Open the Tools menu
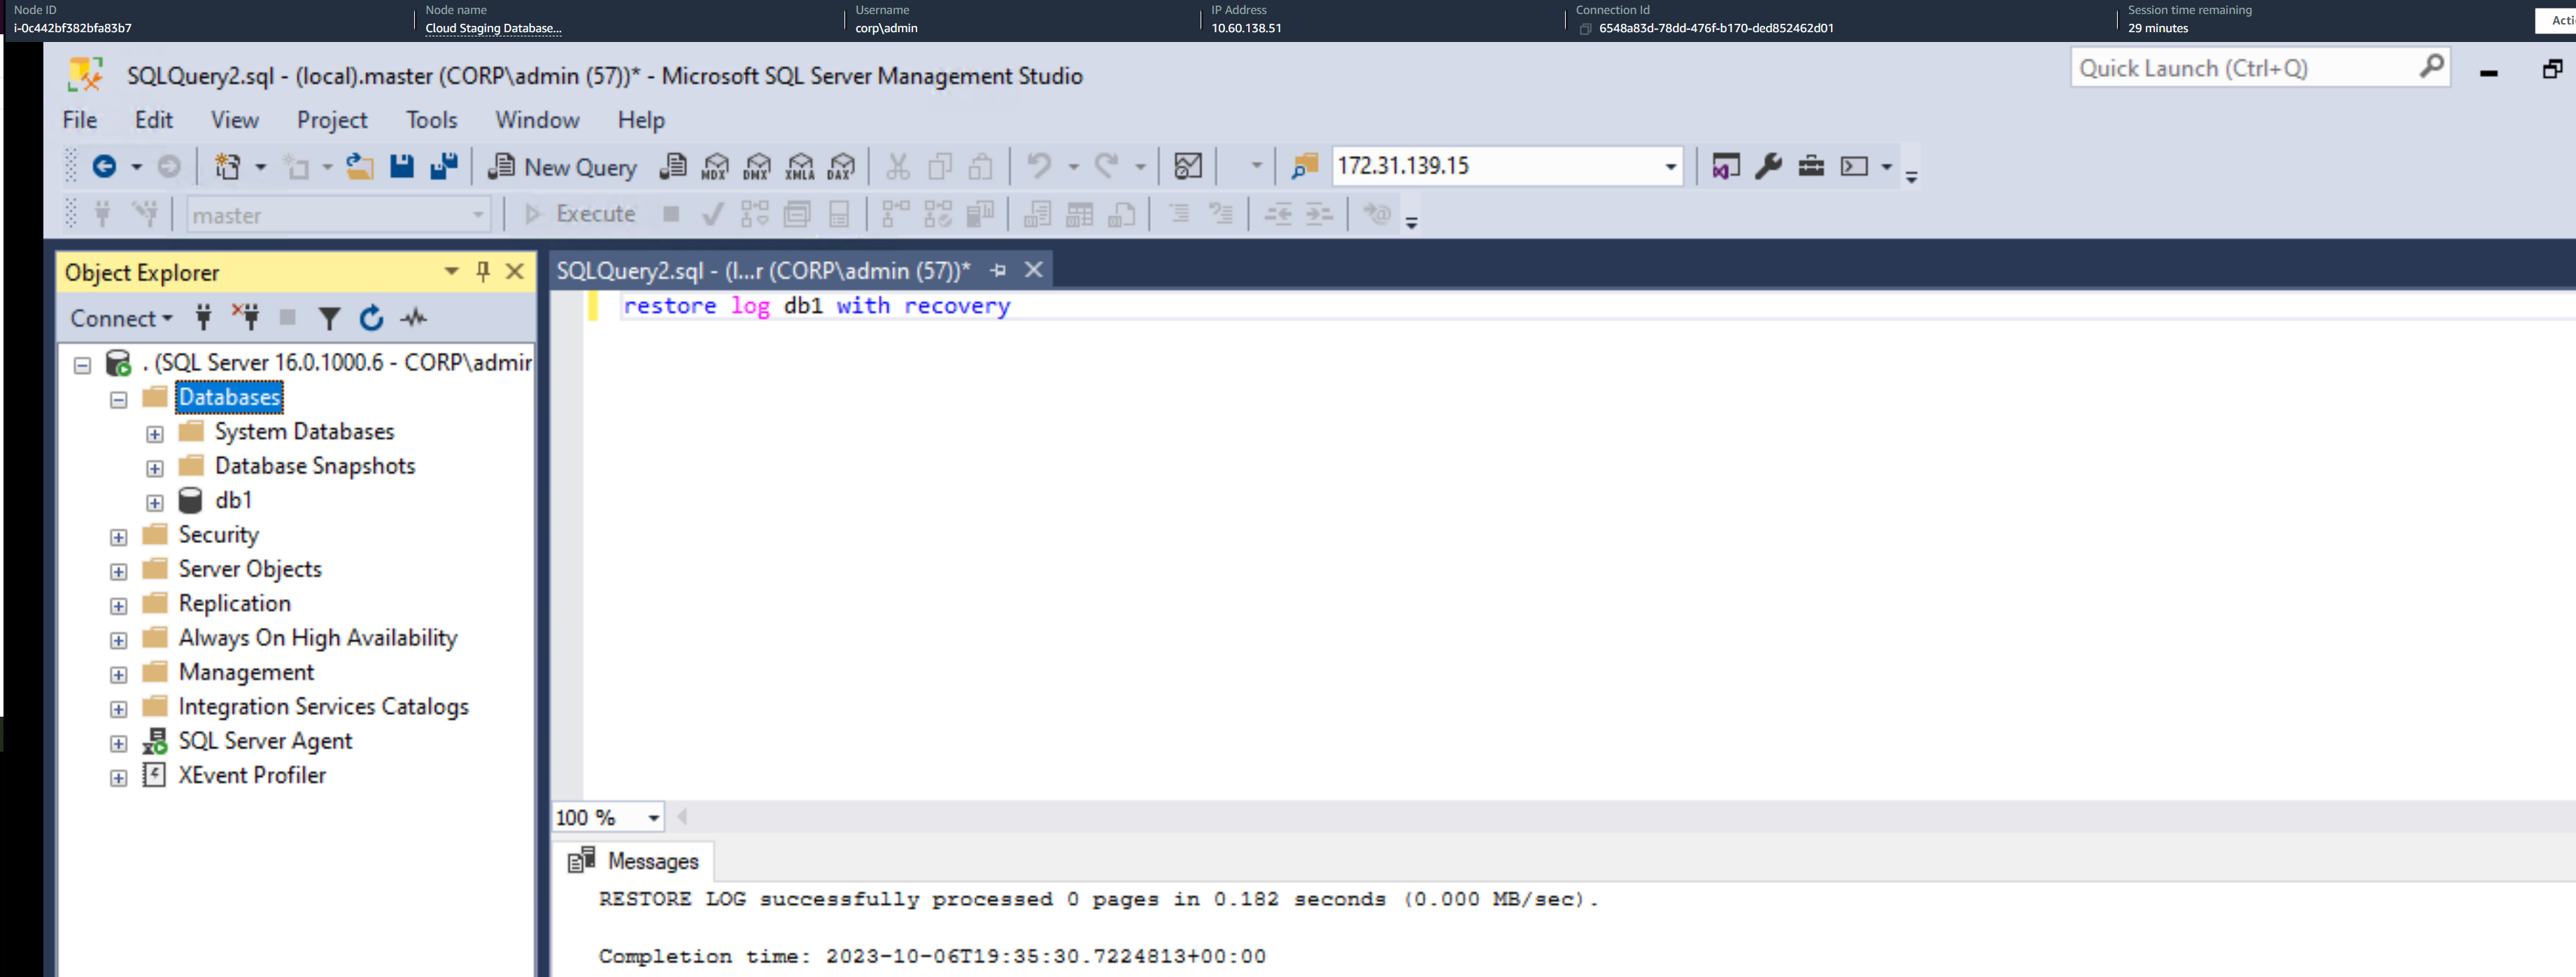This screenshot has height=977, width=2576. pos(431,120)
